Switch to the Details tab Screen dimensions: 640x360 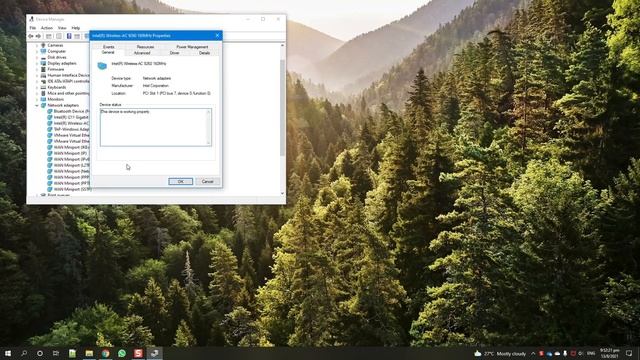coord(204,53)
